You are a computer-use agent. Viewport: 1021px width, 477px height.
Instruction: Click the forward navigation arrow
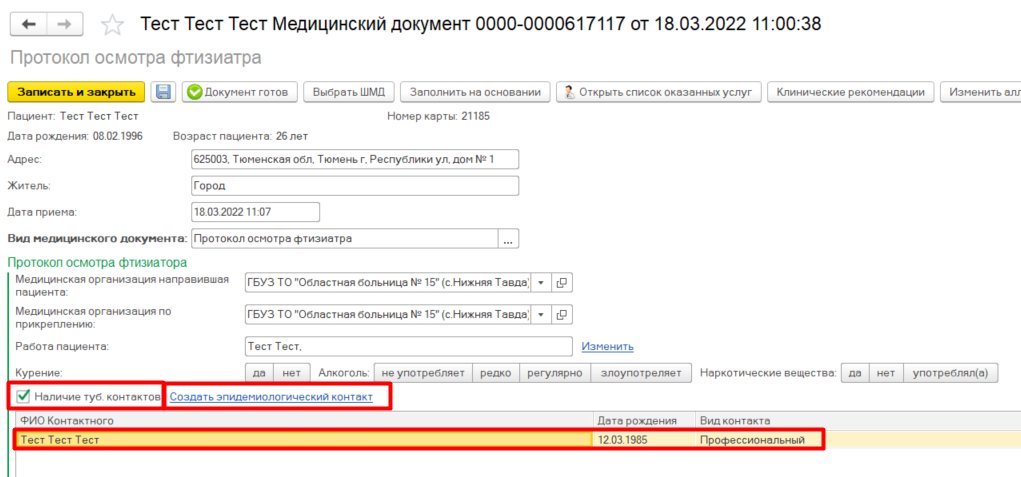[x=64, y=23]
